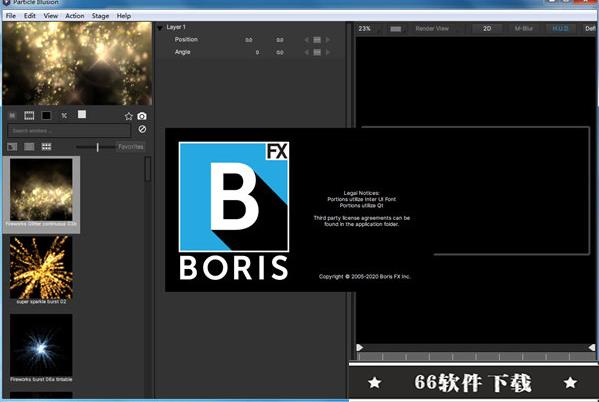Click the timeline frame ruler
The height and width of the screenshot is (402, 599).
[476, 357]
